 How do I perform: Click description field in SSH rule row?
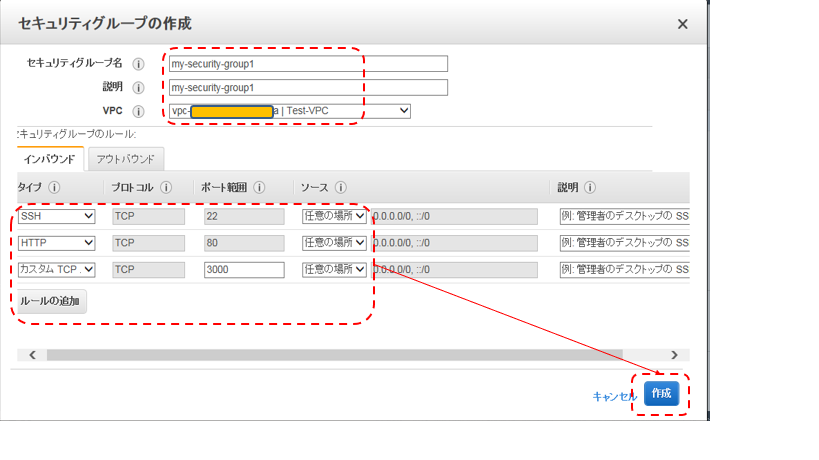tap(625, 216)
